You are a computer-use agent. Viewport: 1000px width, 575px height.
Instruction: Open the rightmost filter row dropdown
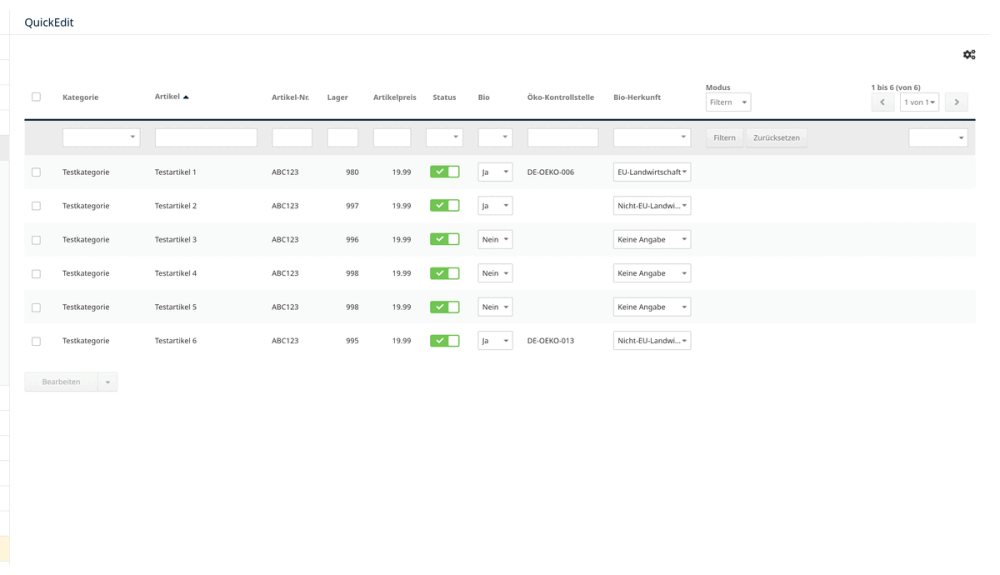(938, 137)
